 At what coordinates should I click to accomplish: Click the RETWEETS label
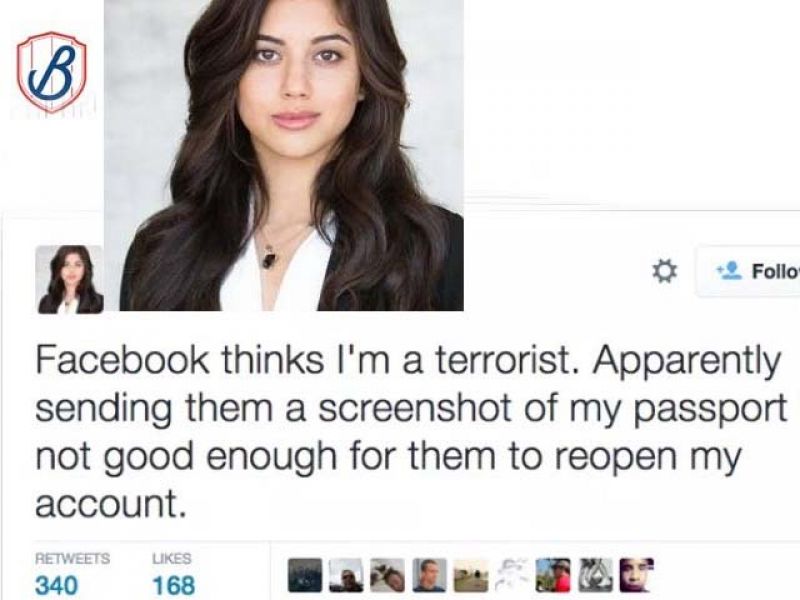[72, 559]
